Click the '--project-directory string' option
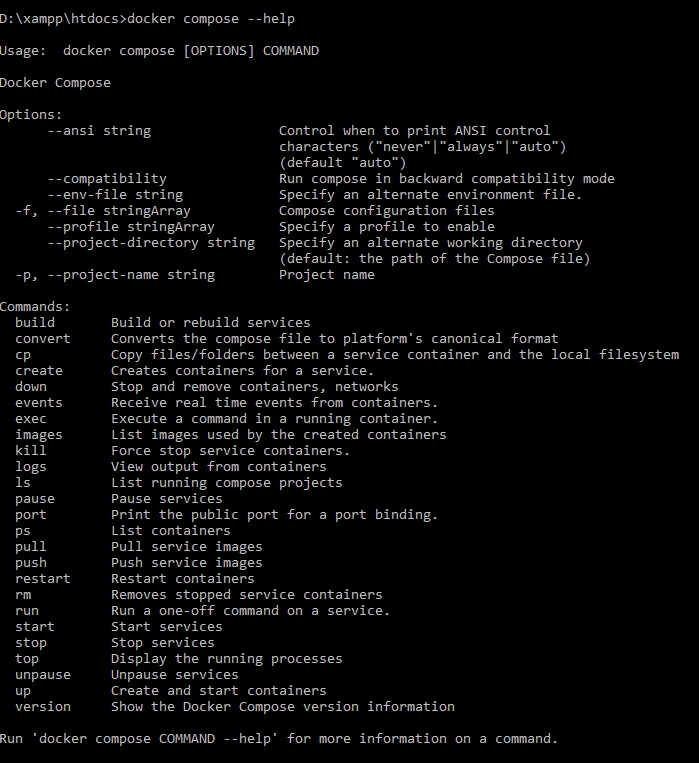 (151, 243)
